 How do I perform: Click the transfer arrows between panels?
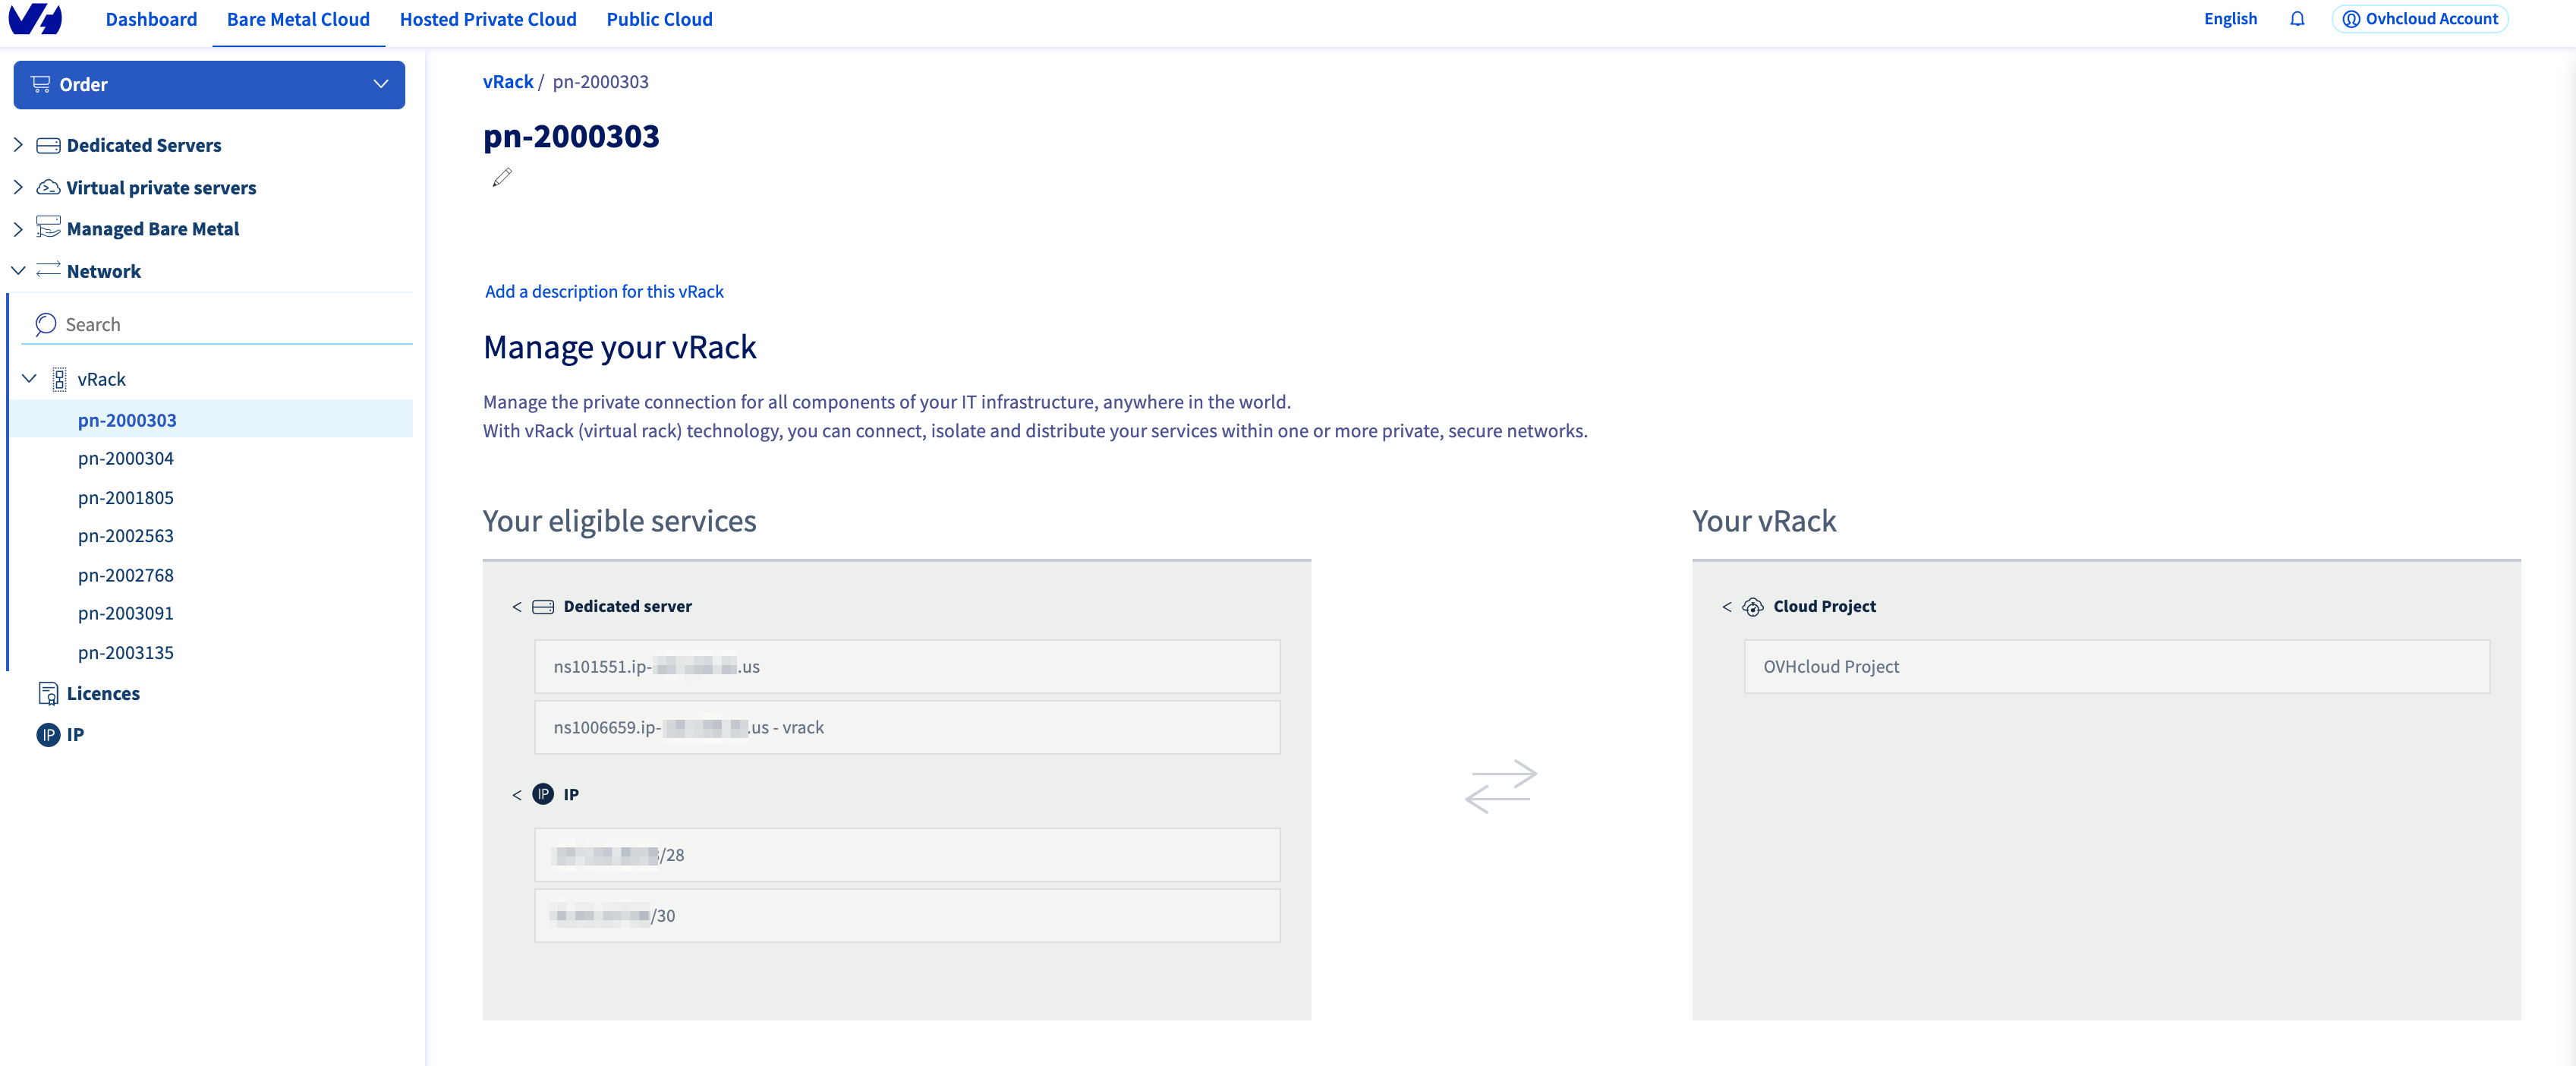point(1501,786)
